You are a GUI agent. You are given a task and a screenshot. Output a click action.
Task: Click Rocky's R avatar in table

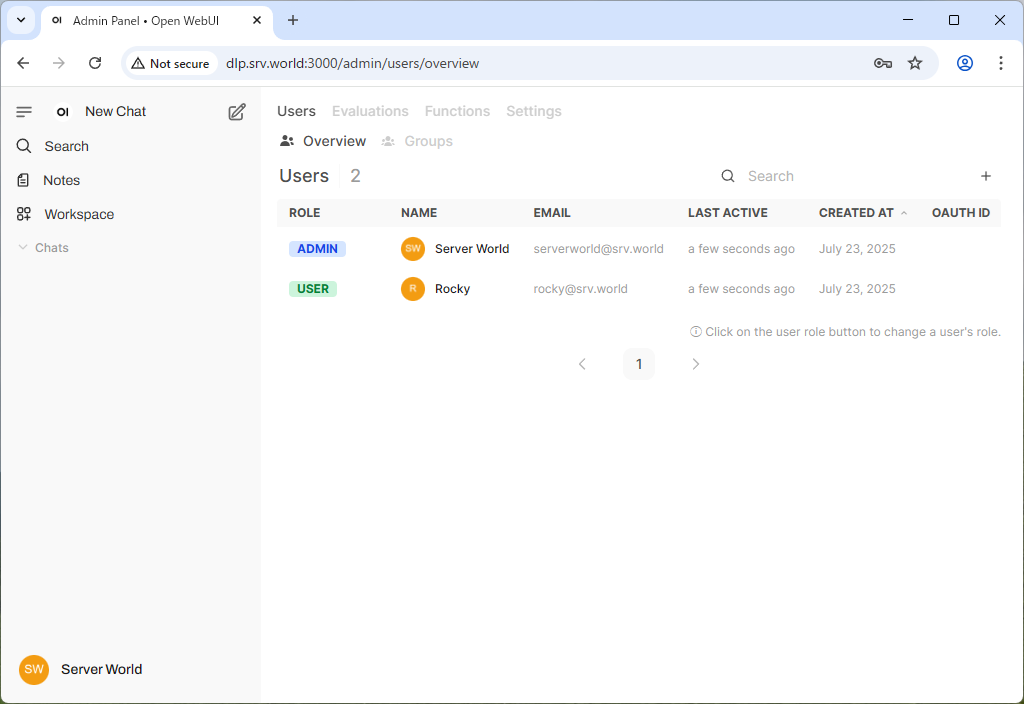coord(413,289)
